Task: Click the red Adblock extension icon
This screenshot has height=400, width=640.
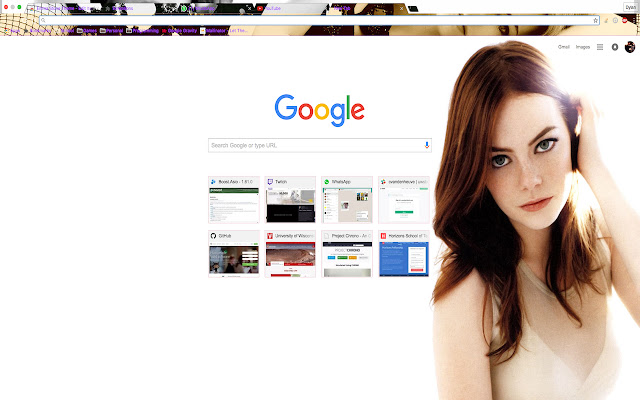Action: pos(624,20)
